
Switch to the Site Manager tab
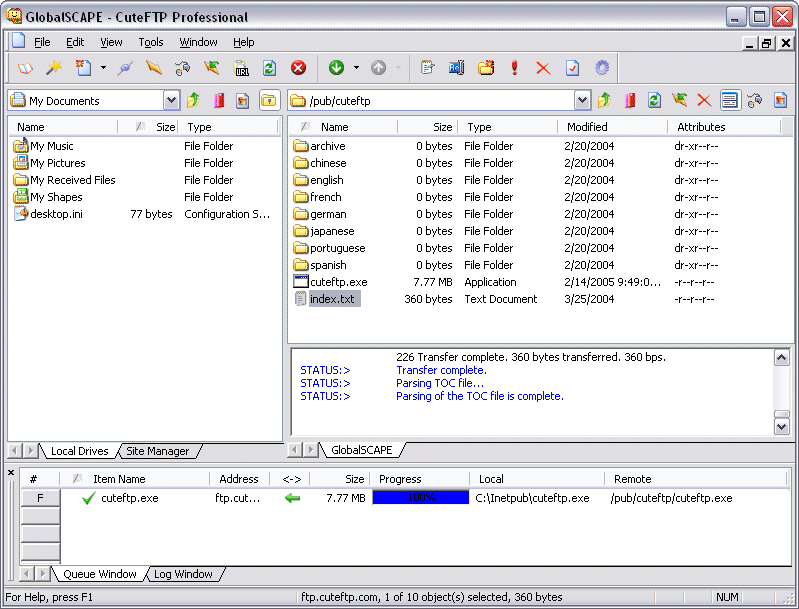tap(157, 451)
